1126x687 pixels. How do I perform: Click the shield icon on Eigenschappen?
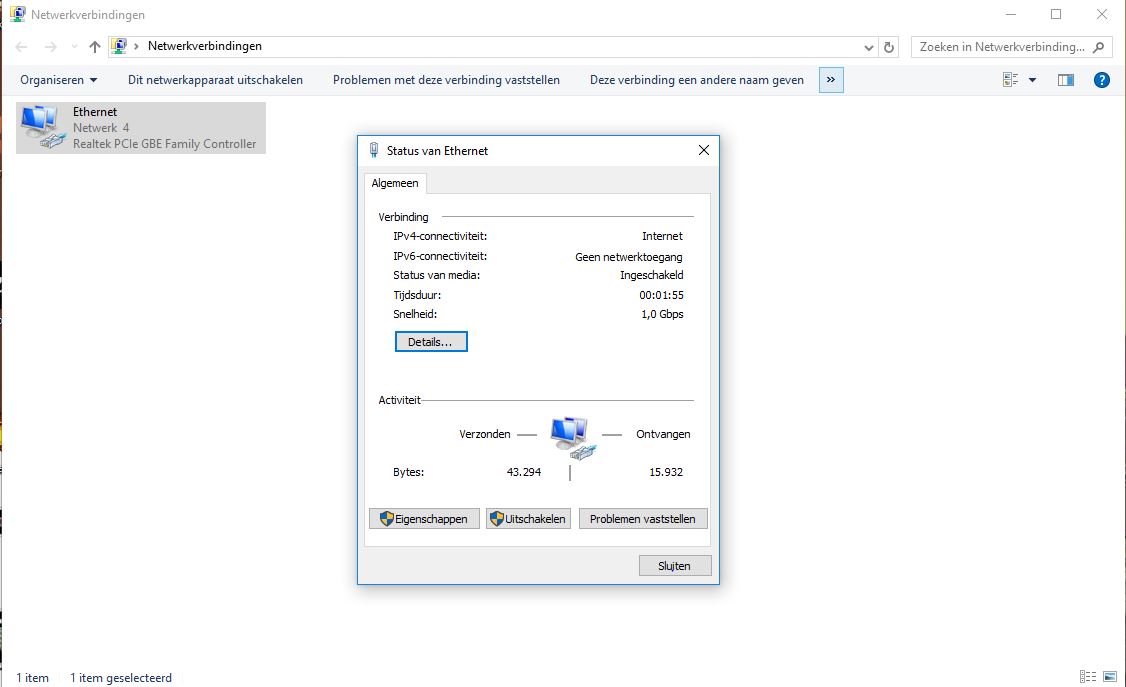[x=386, y=518]
